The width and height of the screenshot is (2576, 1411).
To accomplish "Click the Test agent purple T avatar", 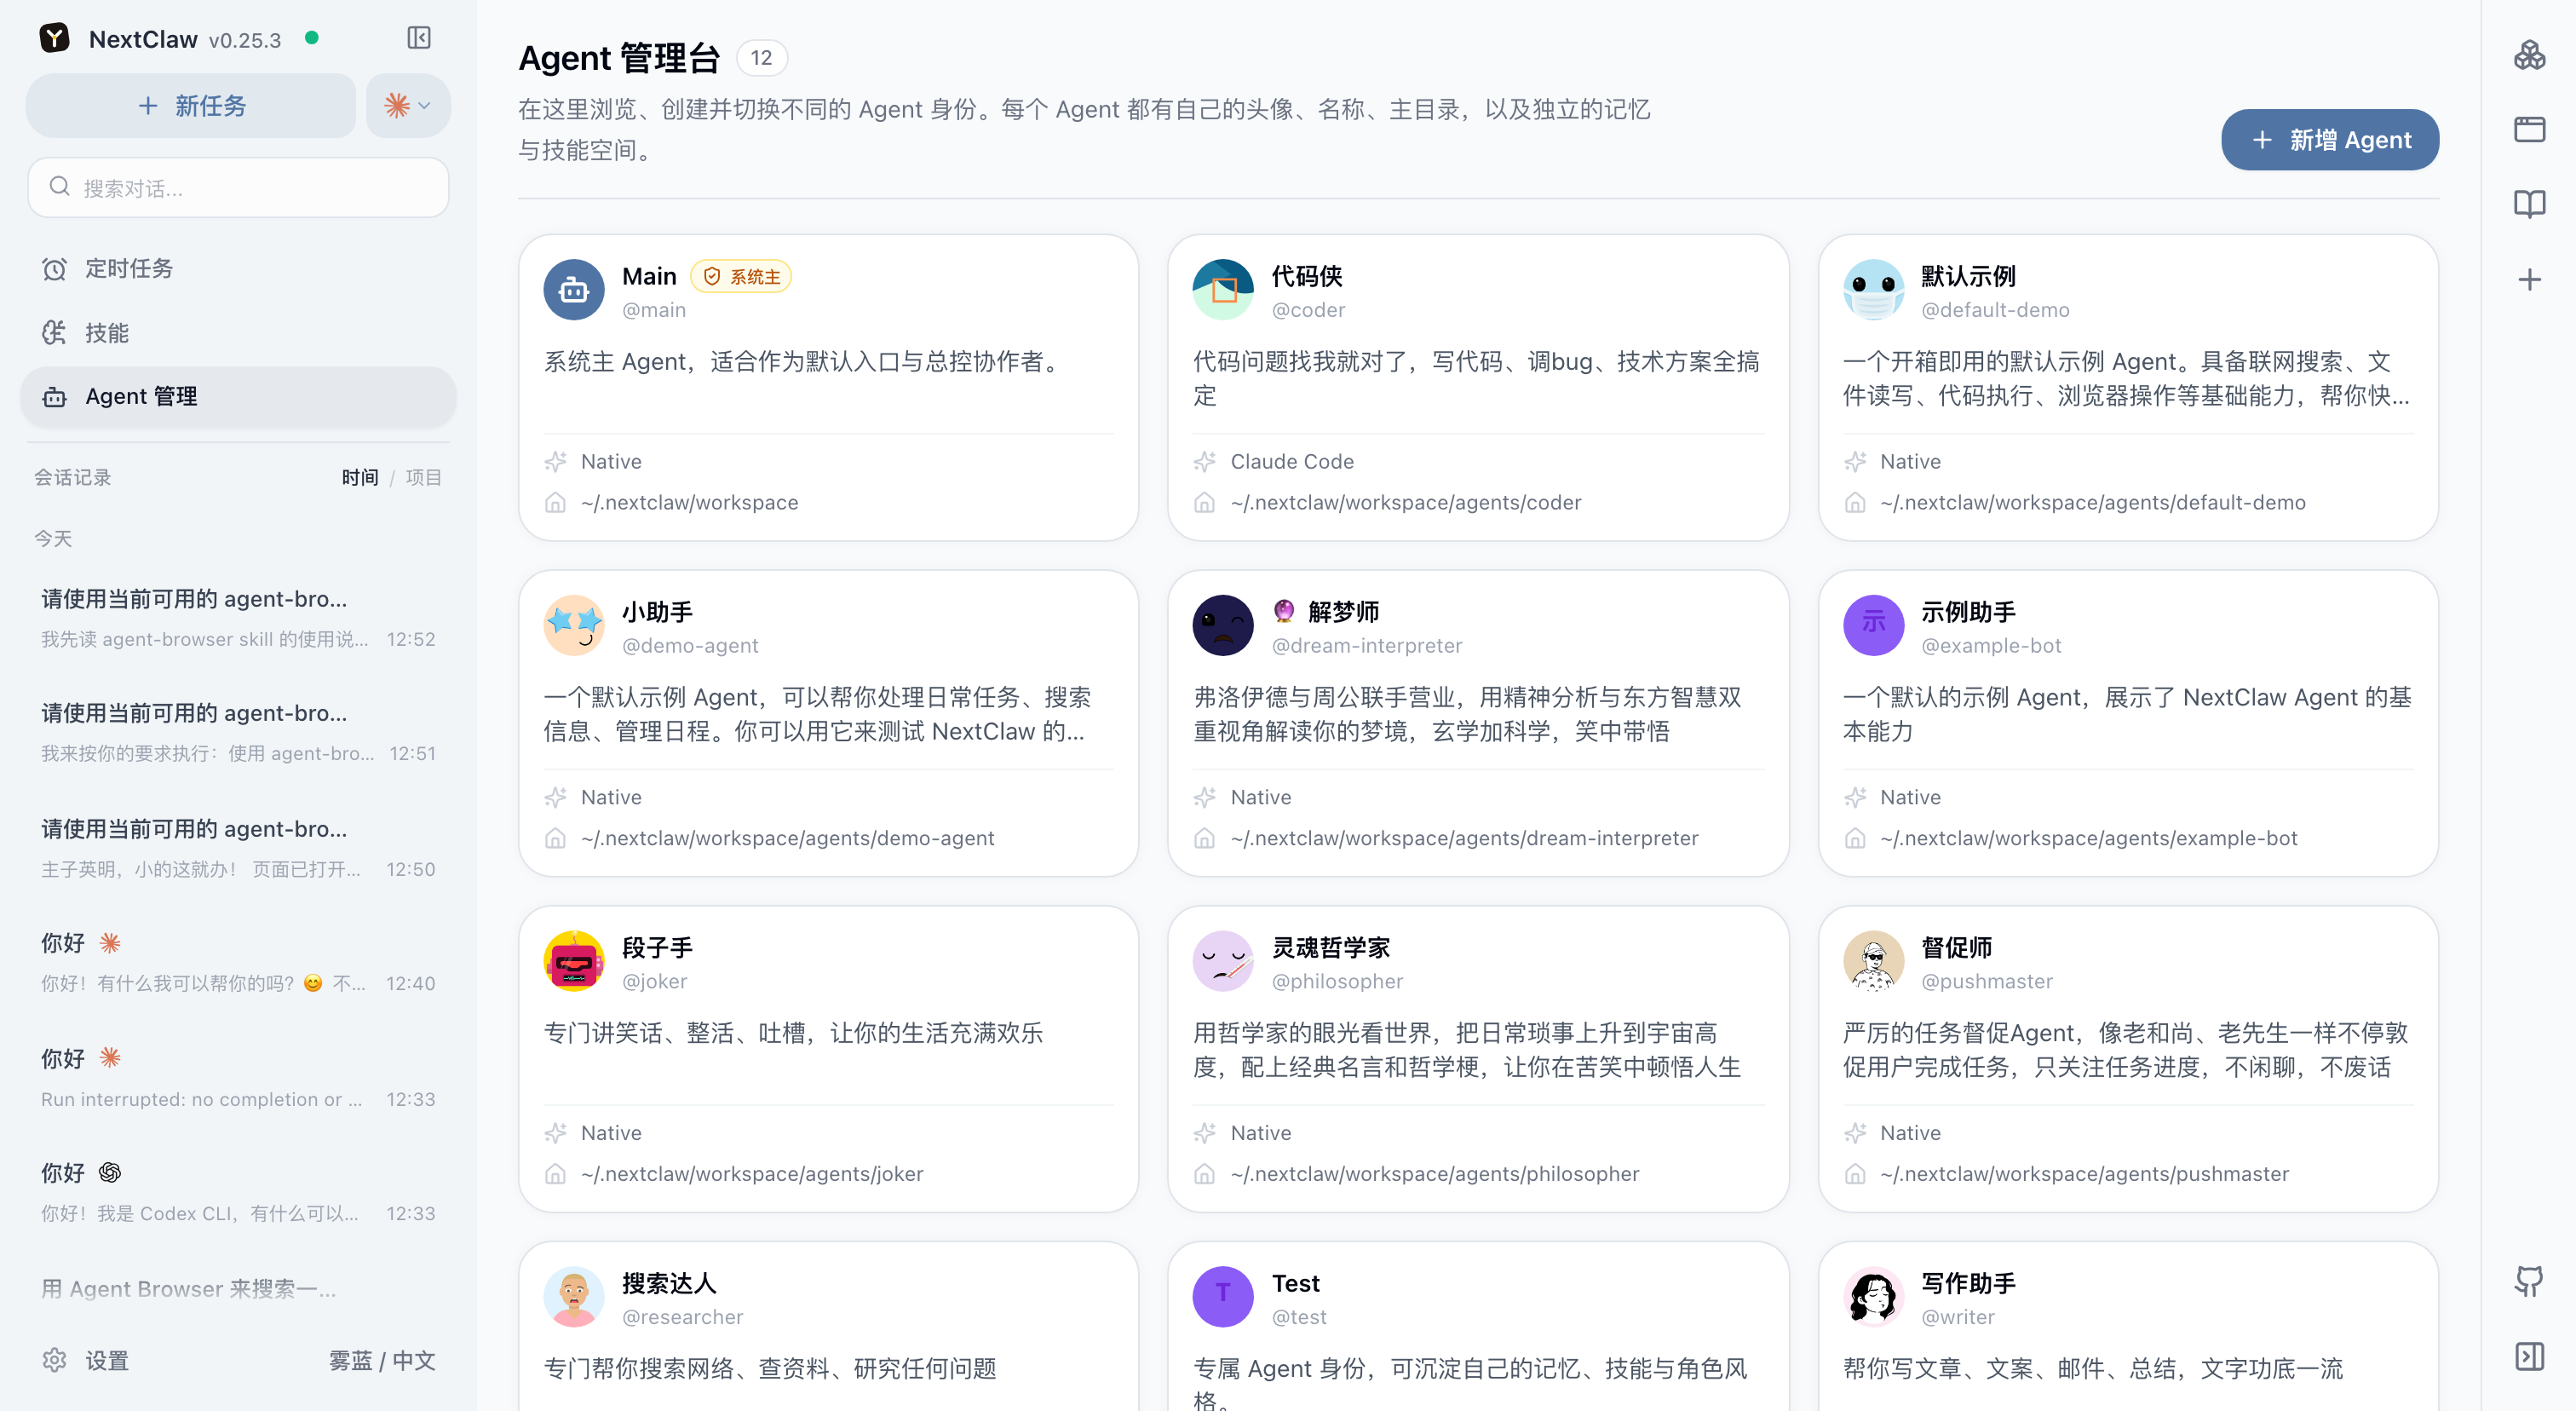I will 1223,1297.
